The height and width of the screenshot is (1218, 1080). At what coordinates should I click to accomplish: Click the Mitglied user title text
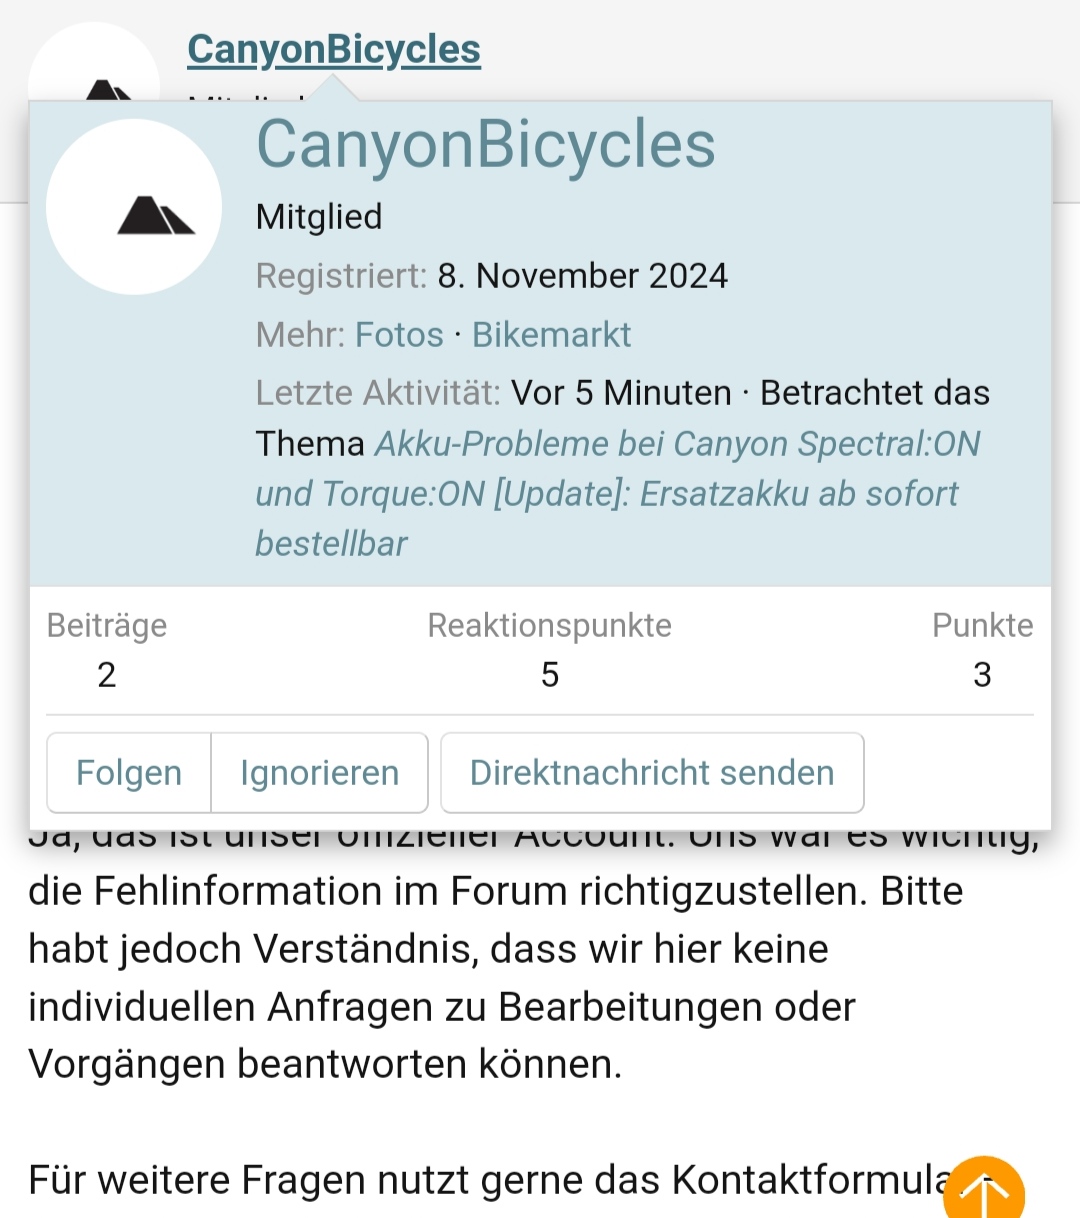click(319, 216)
